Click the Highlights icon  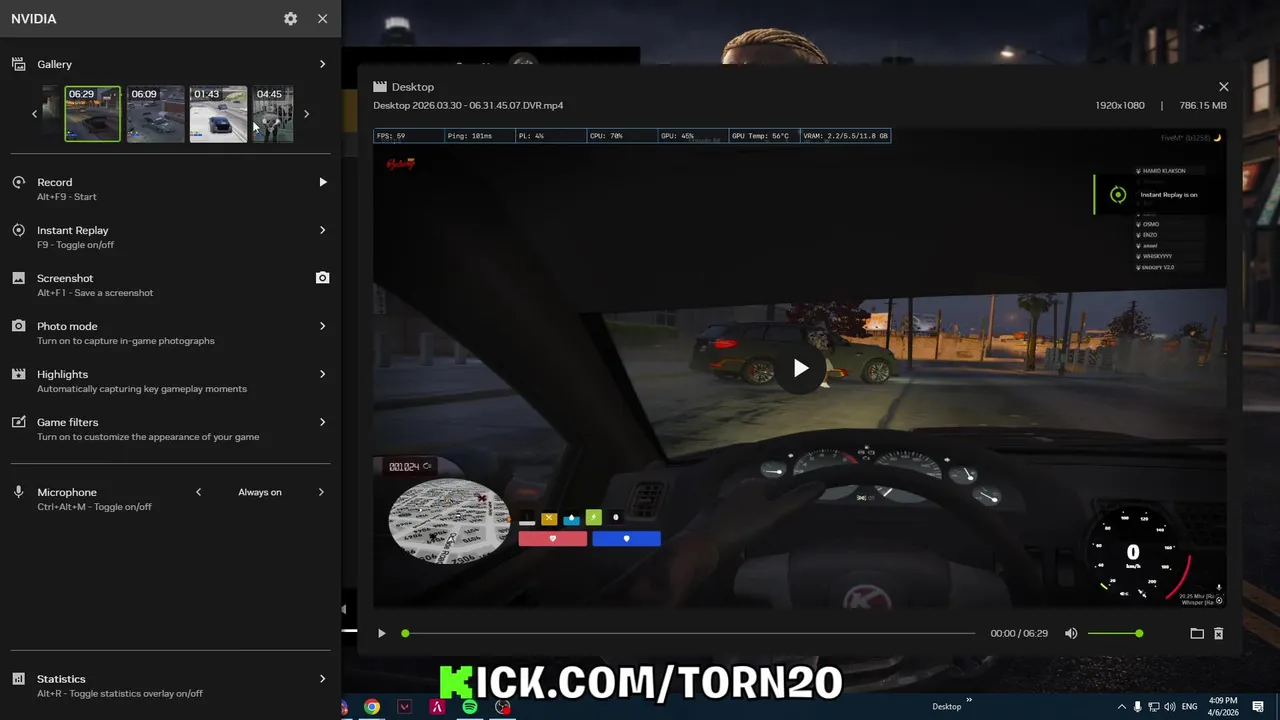coord(18,374)
